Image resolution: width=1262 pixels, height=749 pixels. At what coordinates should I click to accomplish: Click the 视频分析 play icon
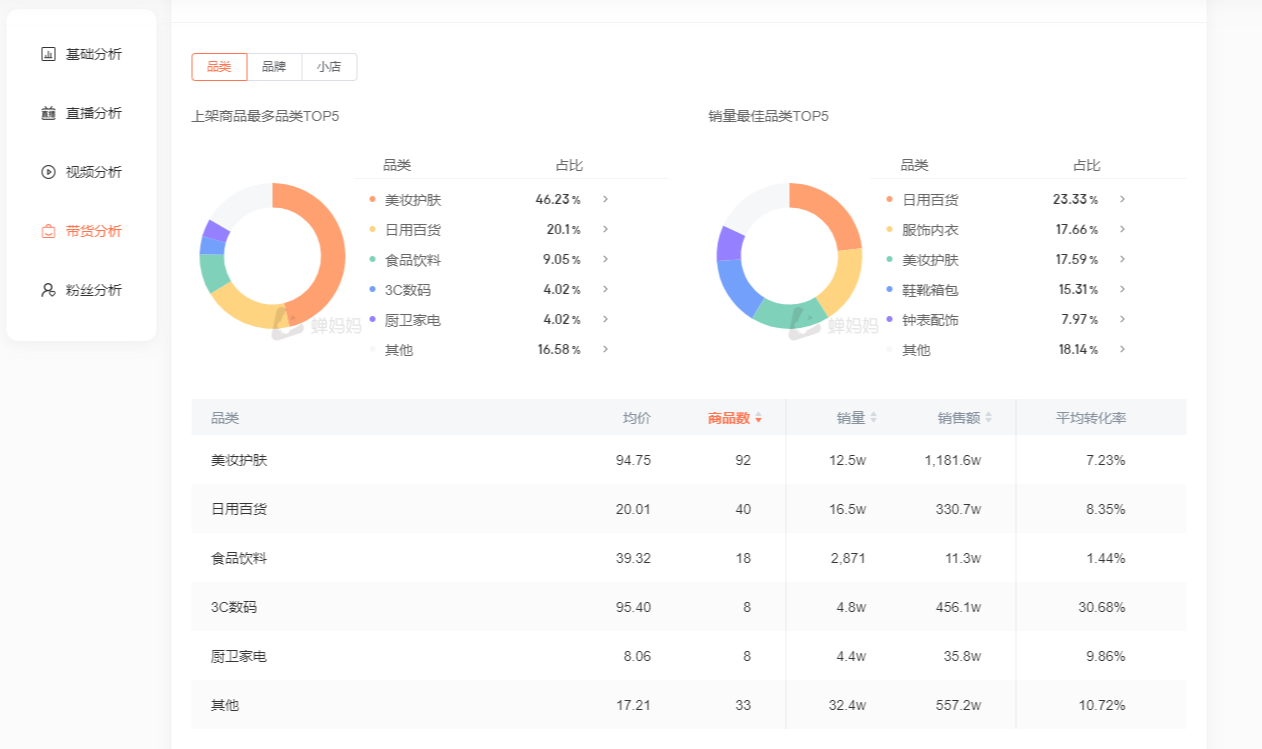point(48,172)
